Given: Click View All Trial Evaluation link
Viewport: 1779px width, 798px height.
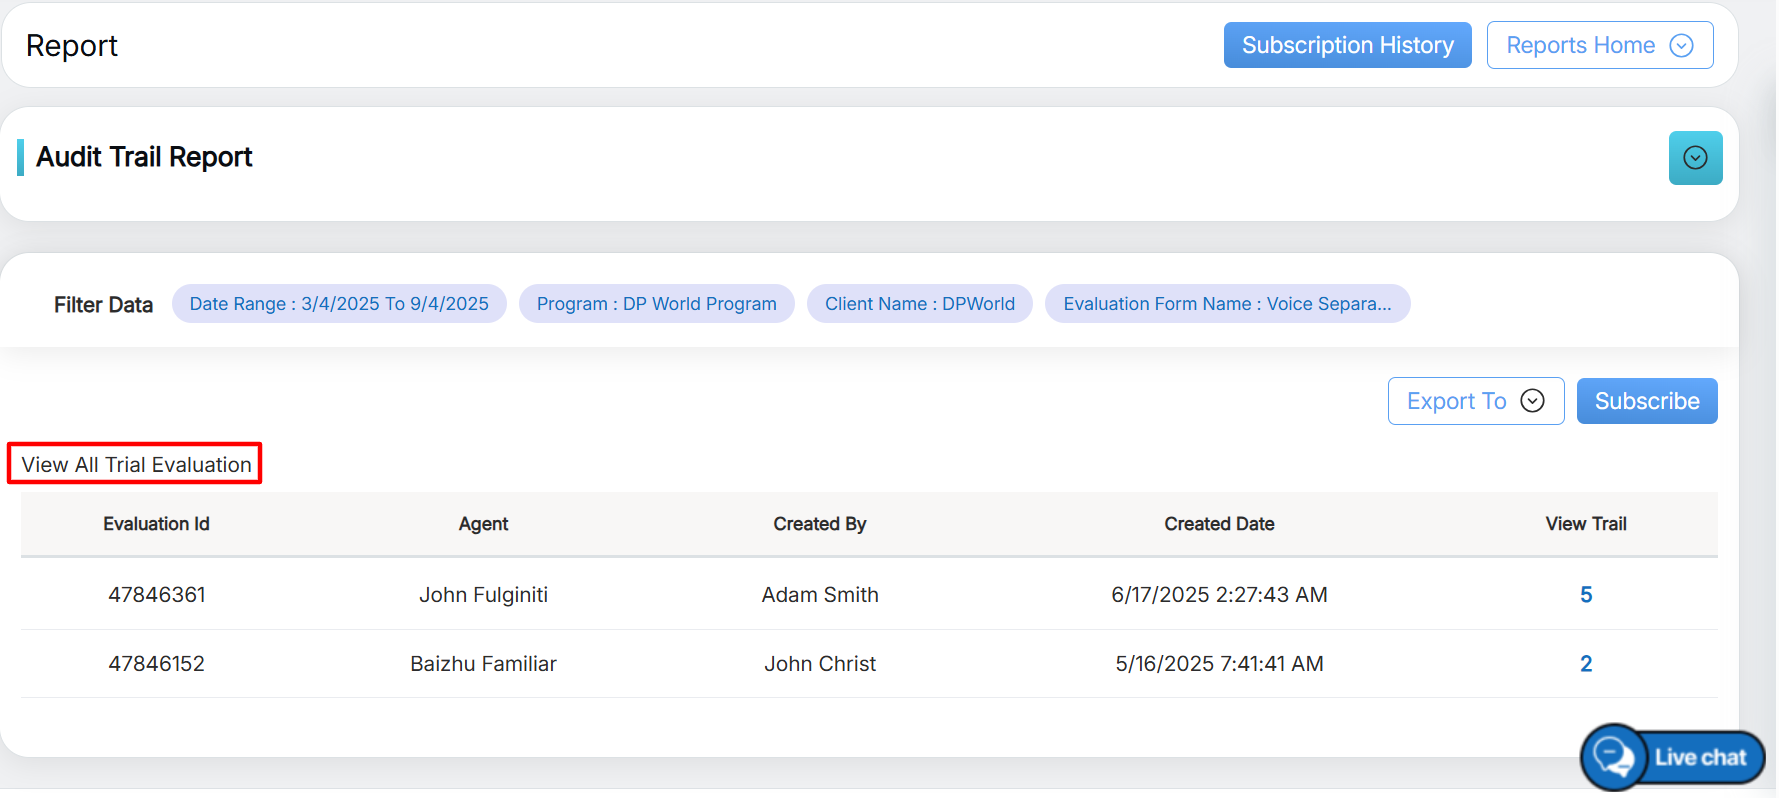Looking at the screenshot, I should point(136,465).
